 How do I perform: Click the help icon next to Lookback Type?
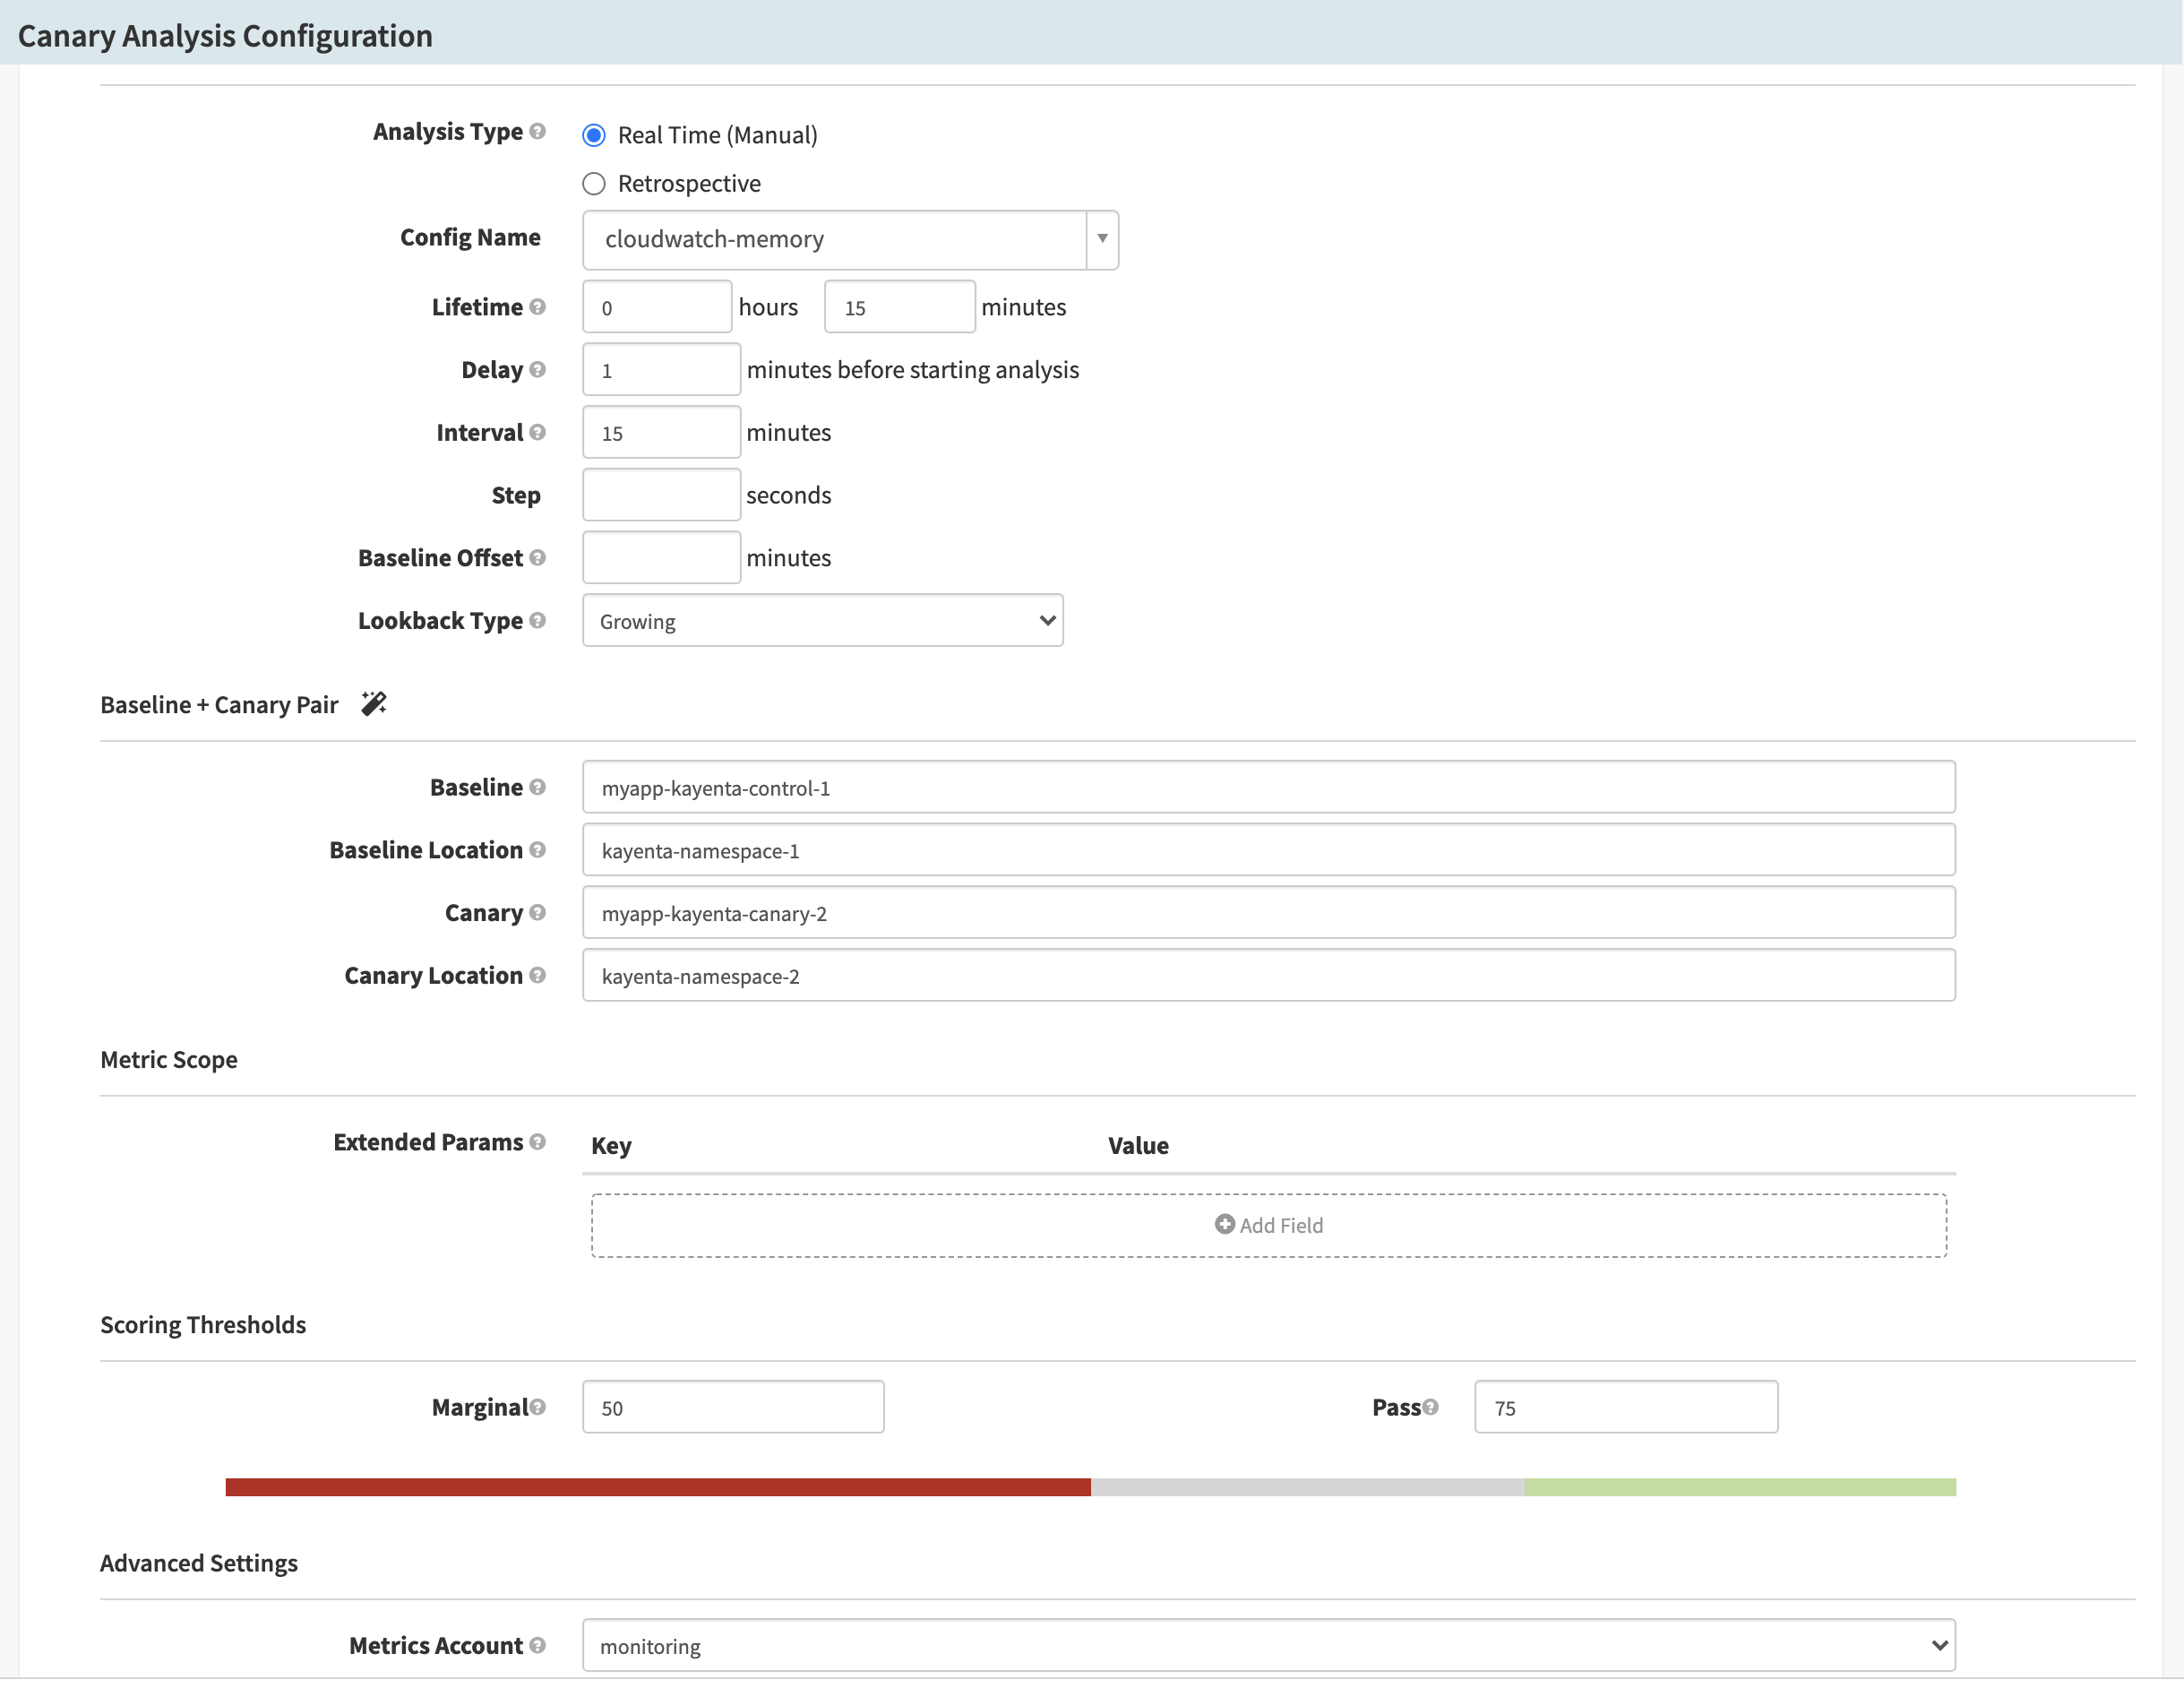point(538,620)
